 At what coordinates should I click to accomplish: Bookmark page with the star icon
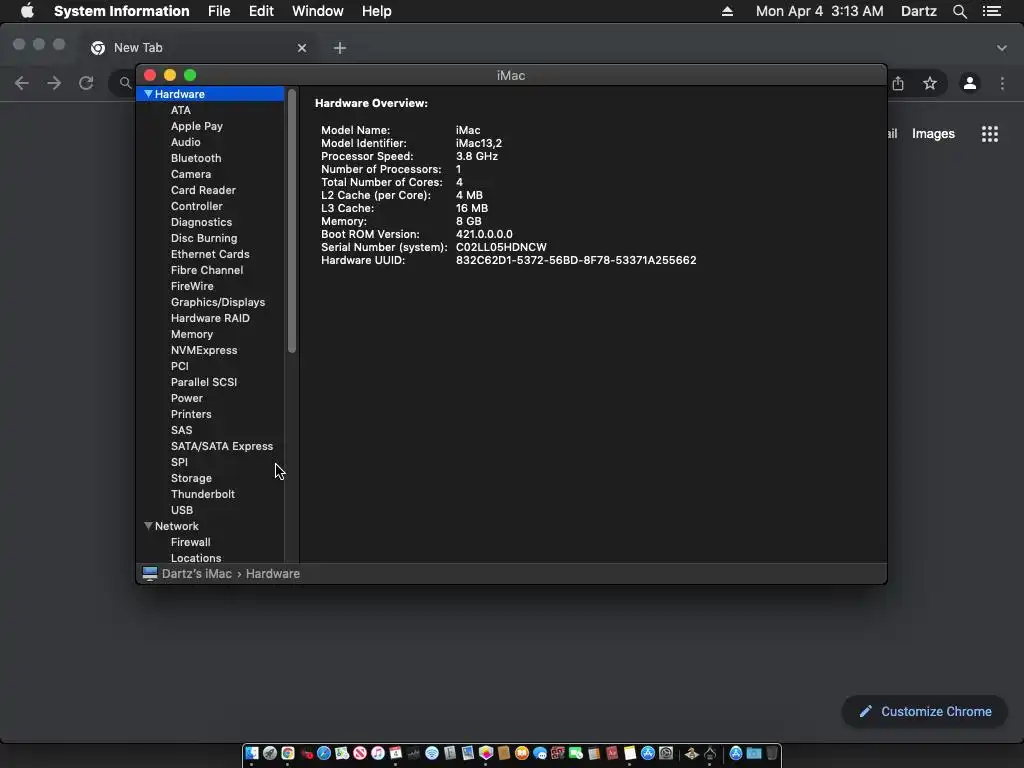coord(930,83)
